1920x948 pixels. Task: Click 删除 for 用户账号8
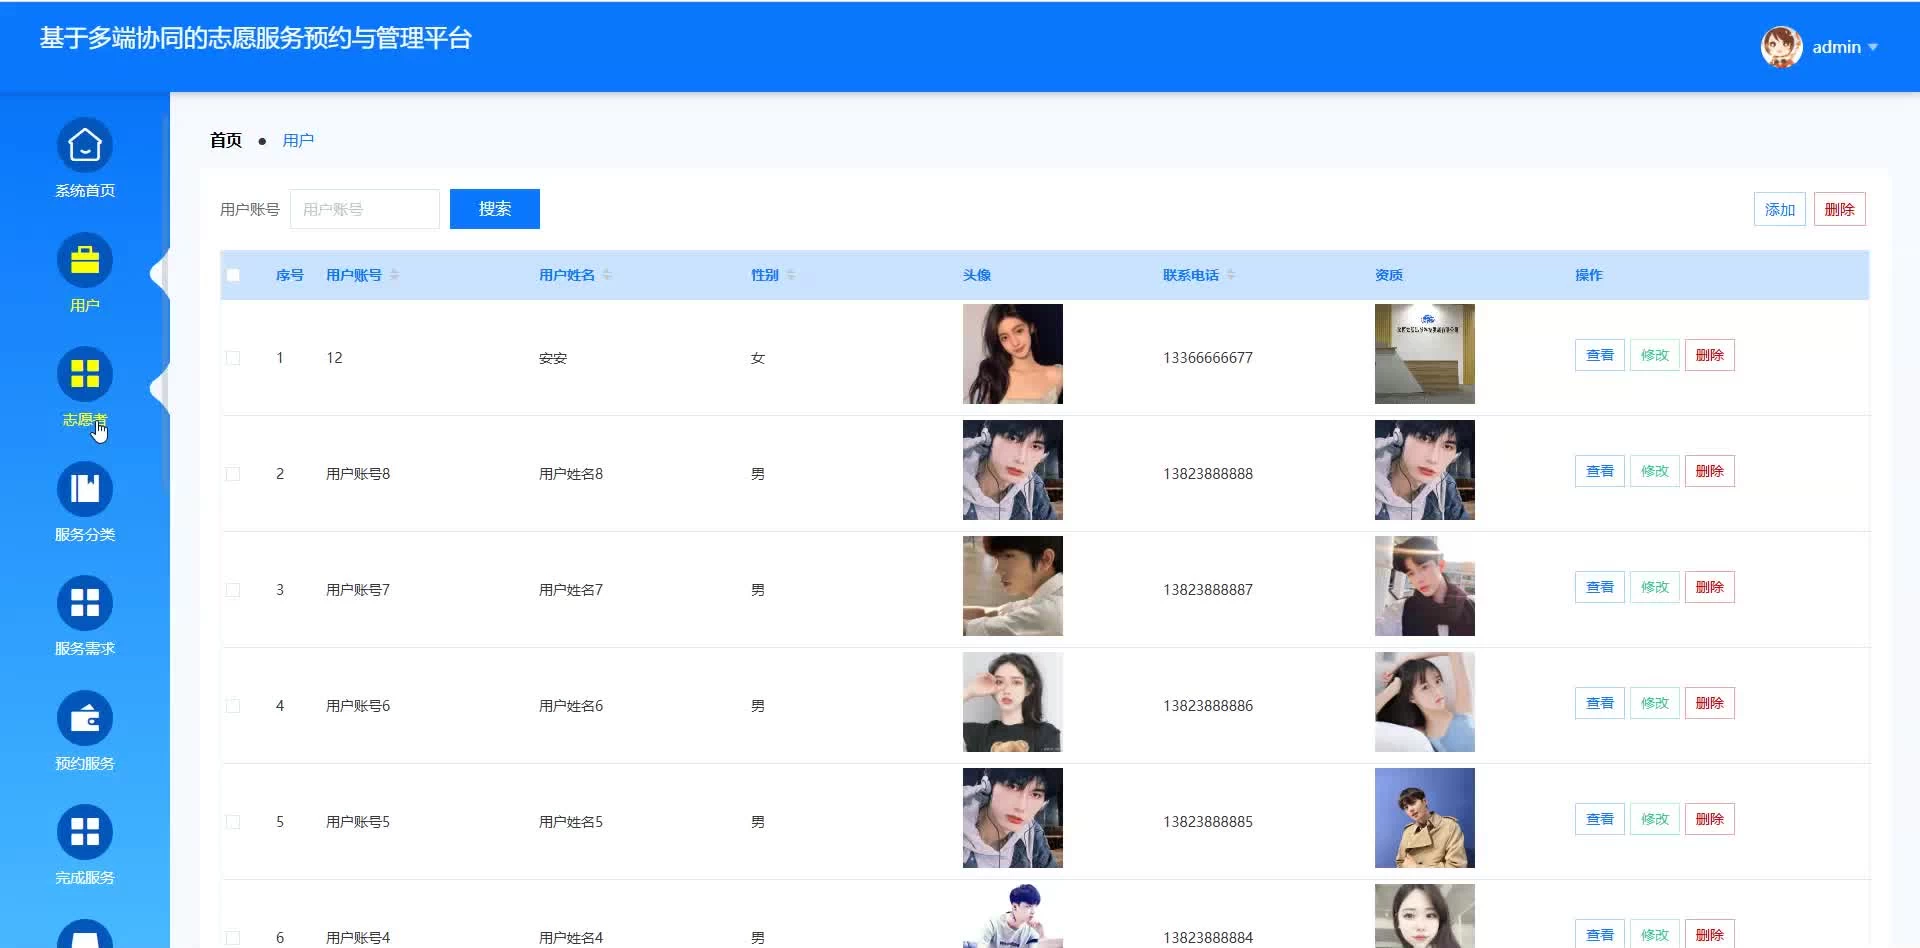tap(1710, 471)
